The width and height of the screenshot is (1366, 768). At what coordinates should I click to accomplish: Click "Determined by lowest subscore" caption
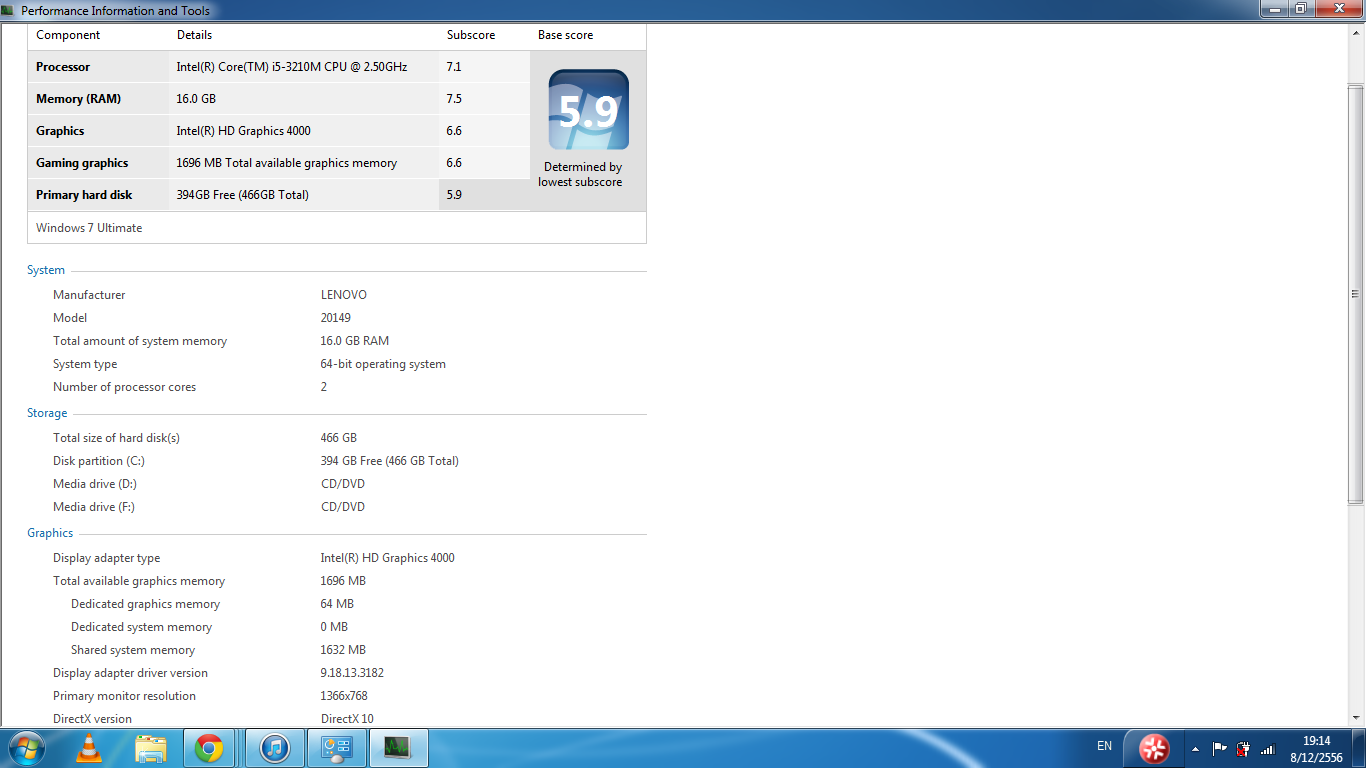581,175
